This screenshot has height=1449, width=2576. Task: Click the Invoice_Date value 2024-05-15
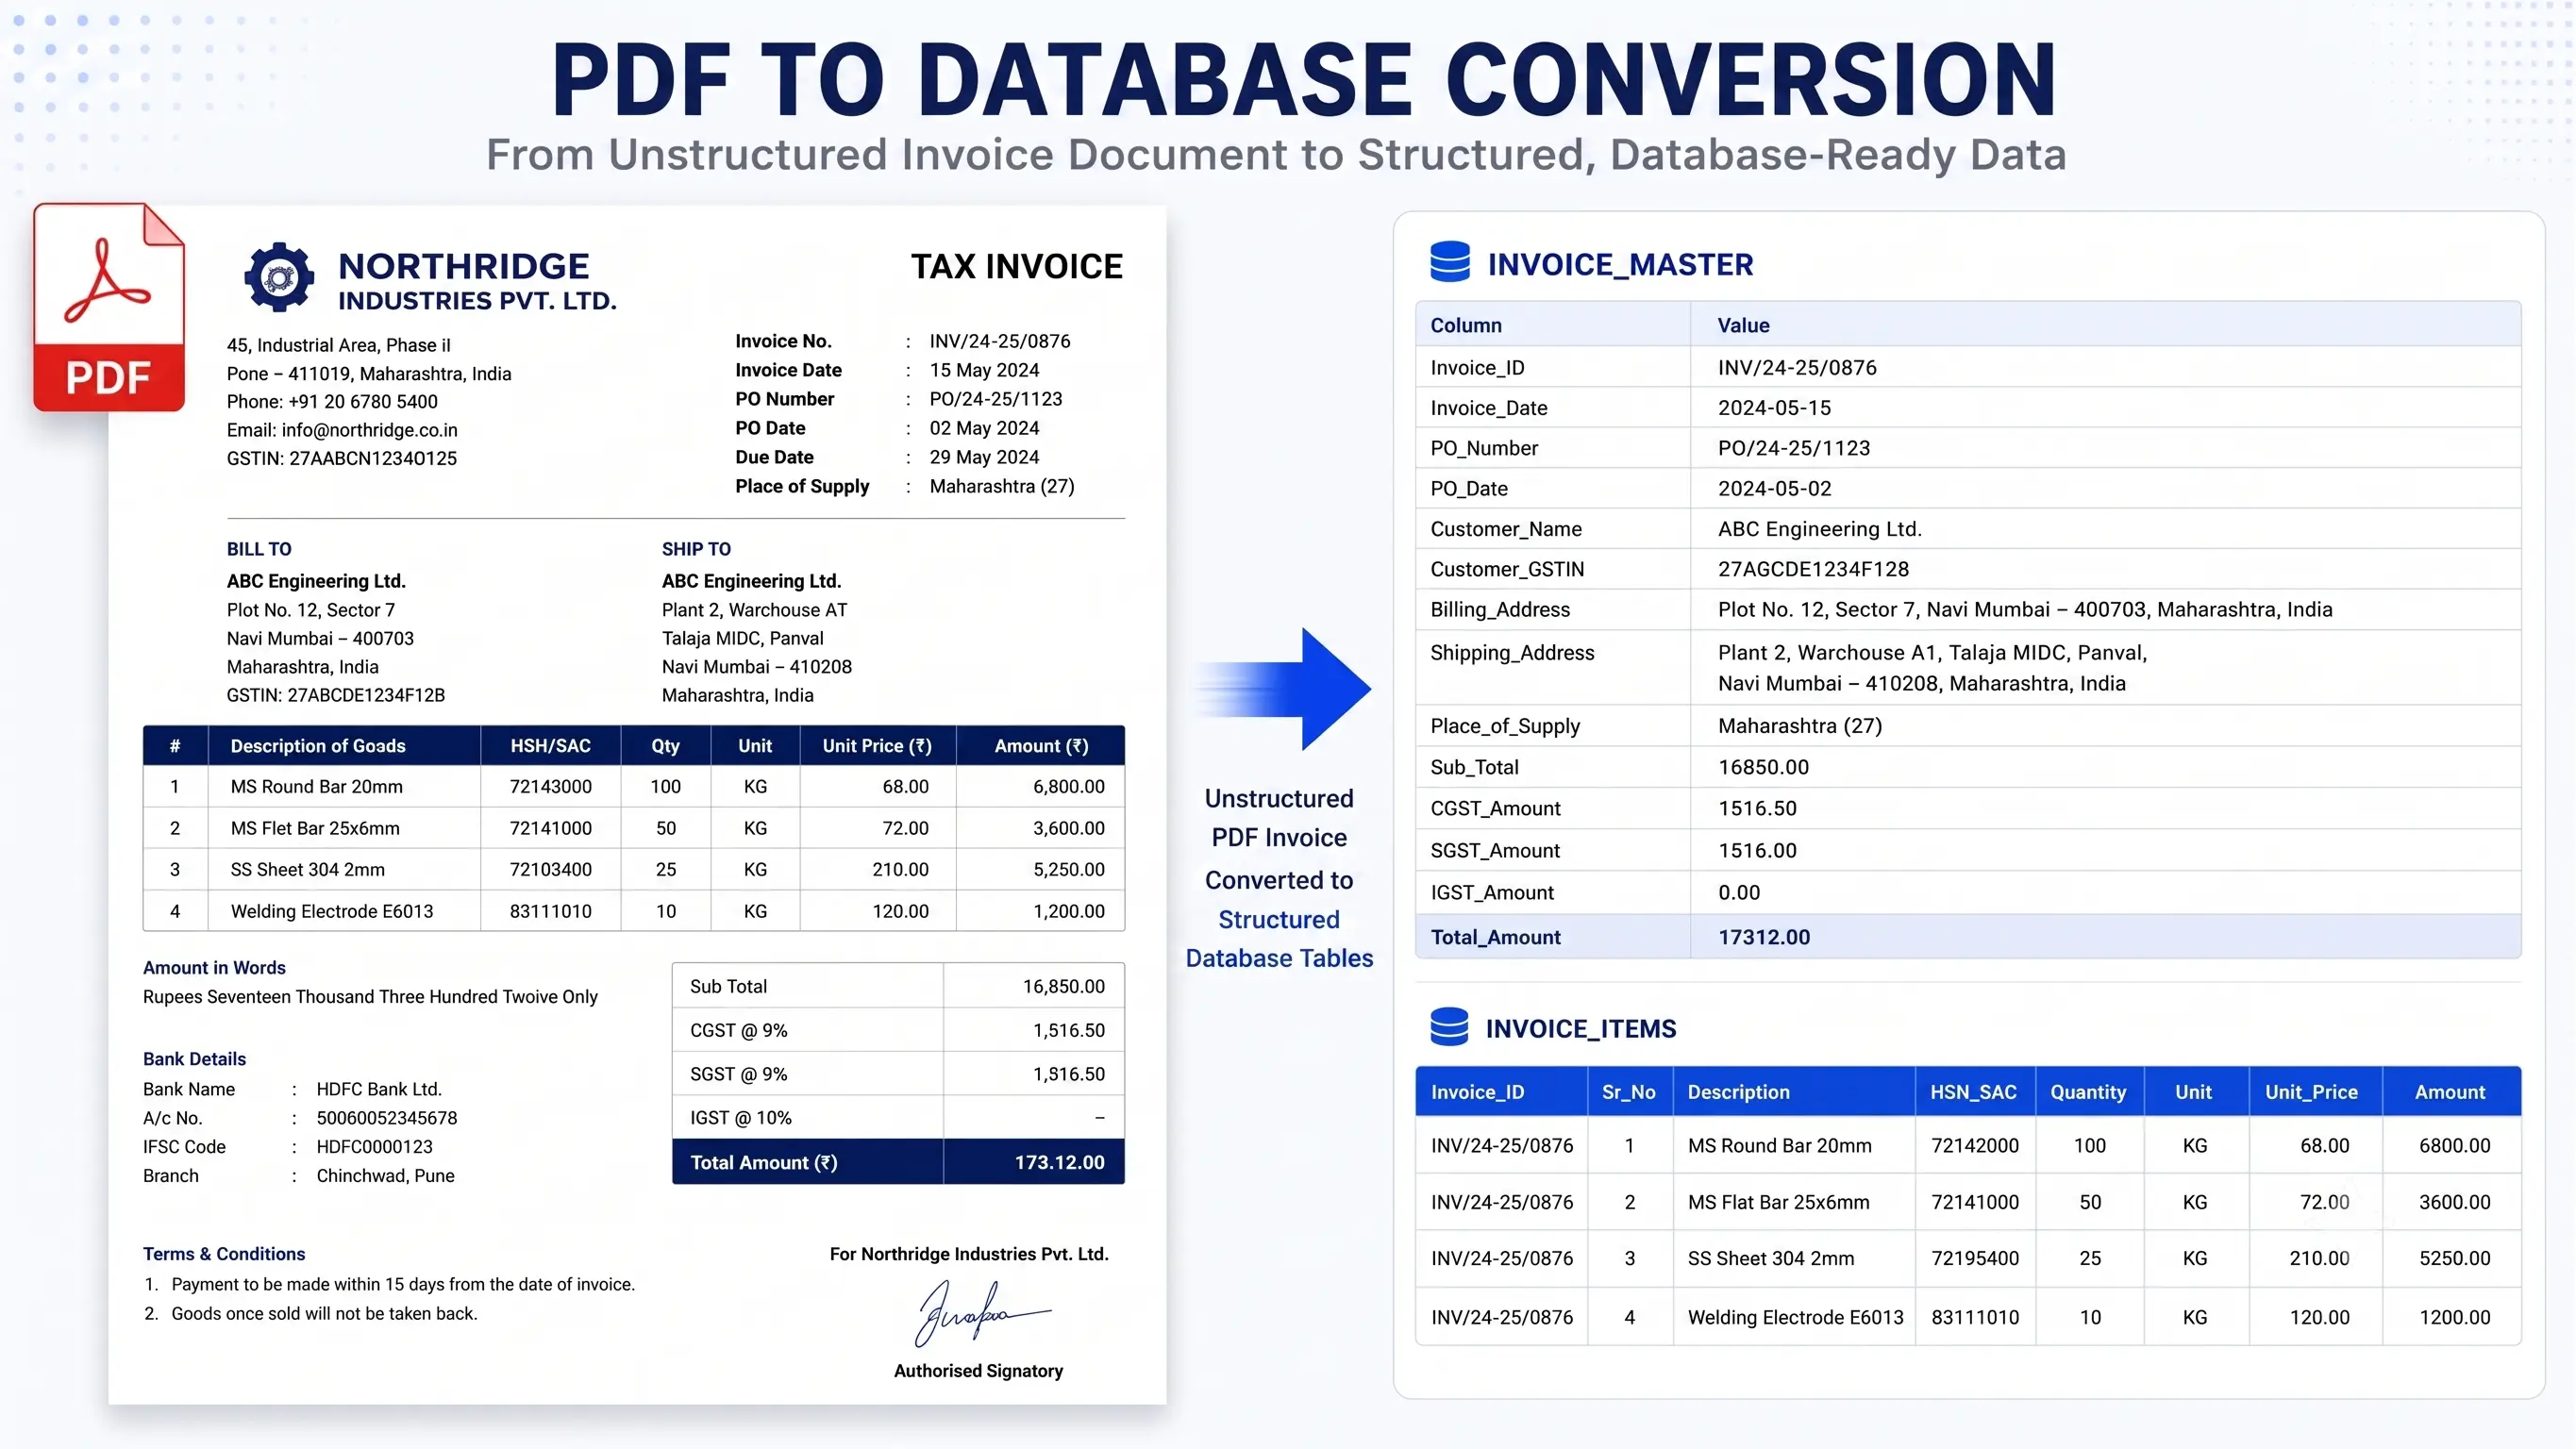[1774, 408]
